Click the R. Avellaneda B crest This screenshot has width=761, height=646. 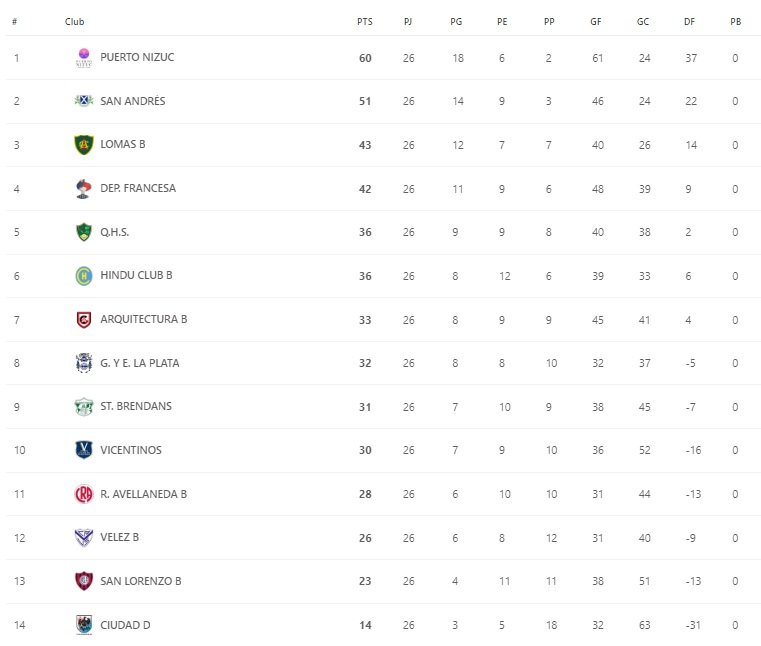(84, 494)
